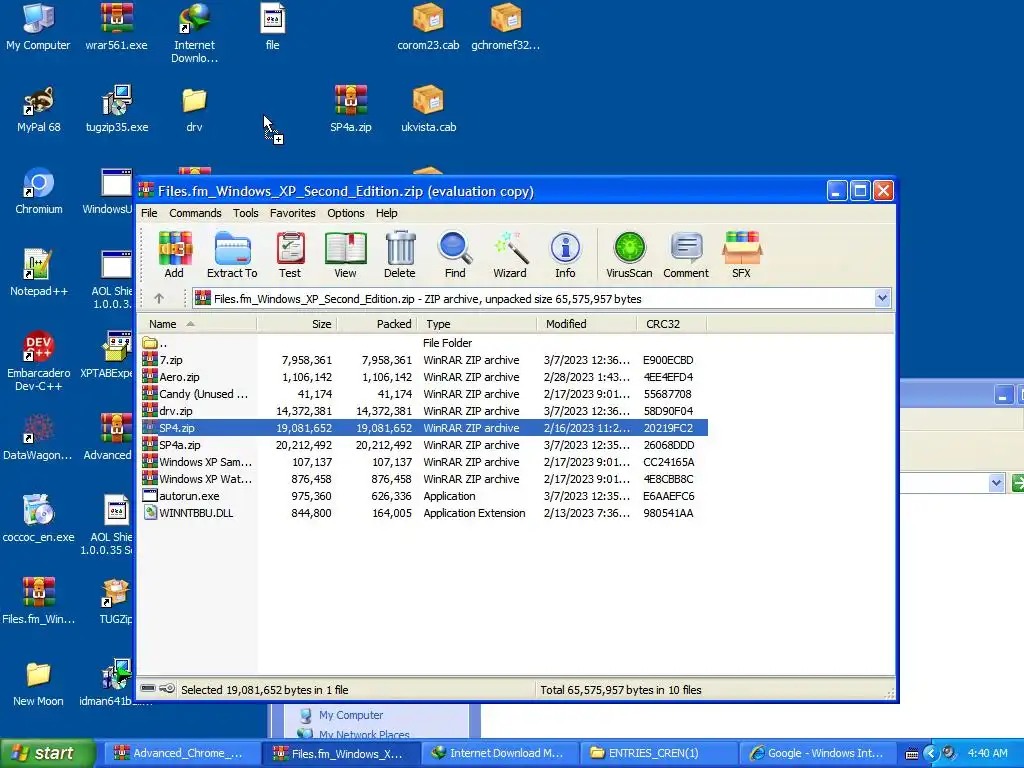Image resolution: width=1024 pixels, height=768 pixels.
Task: Click the system tray expand arrow
Action: 931,753
